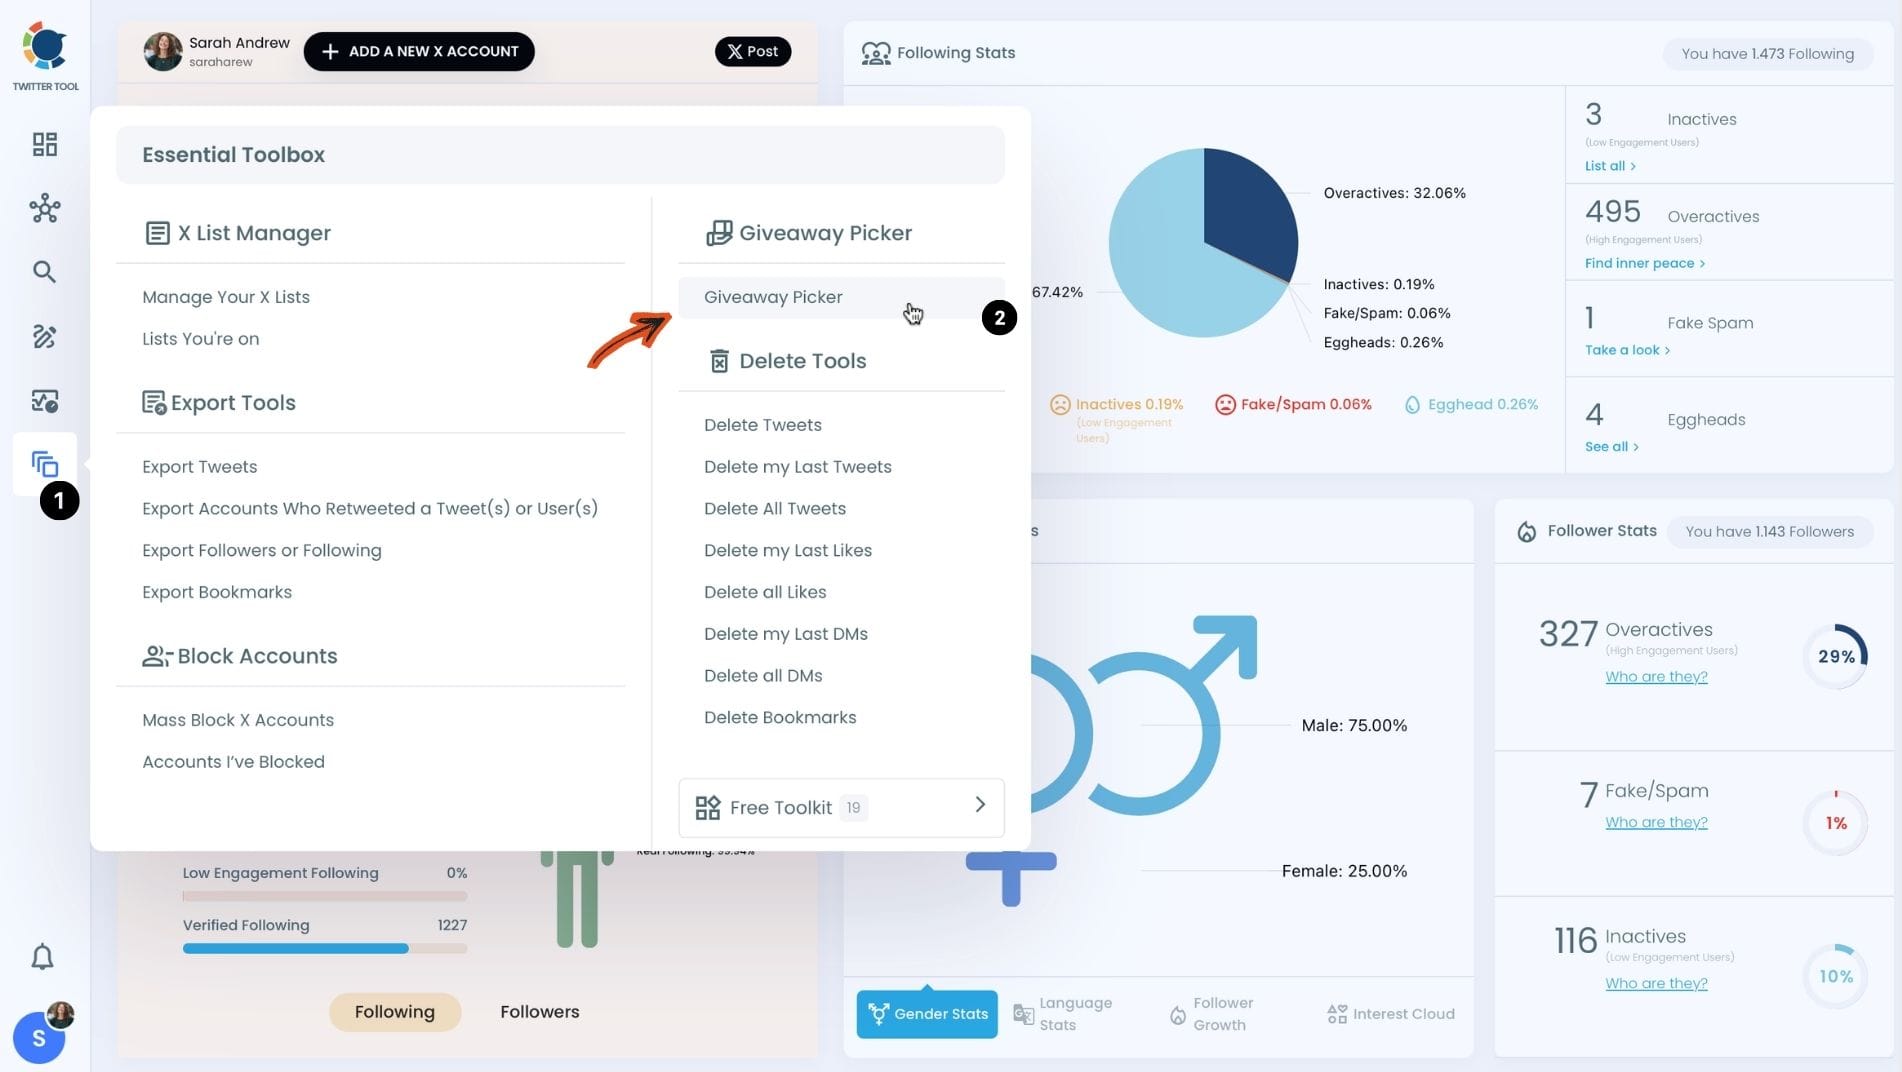Choose Export Accounts Who Retweeted option

(370, 509)
